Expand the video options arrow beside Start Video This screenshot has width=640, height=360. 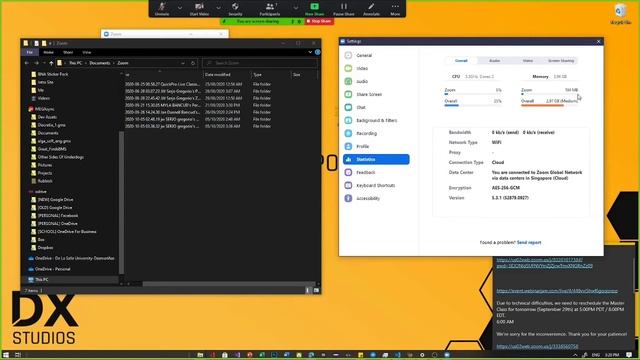(218, 7)
